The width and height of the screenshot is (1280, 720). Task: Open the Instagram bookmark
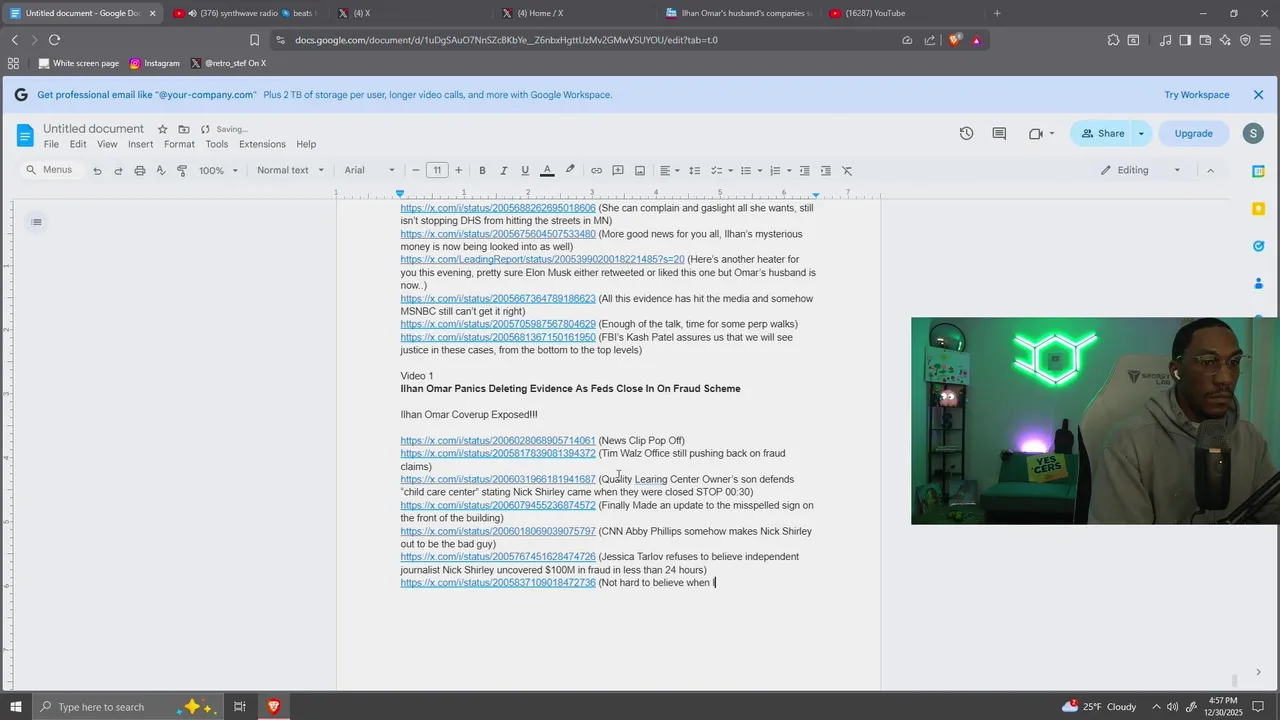155,63
